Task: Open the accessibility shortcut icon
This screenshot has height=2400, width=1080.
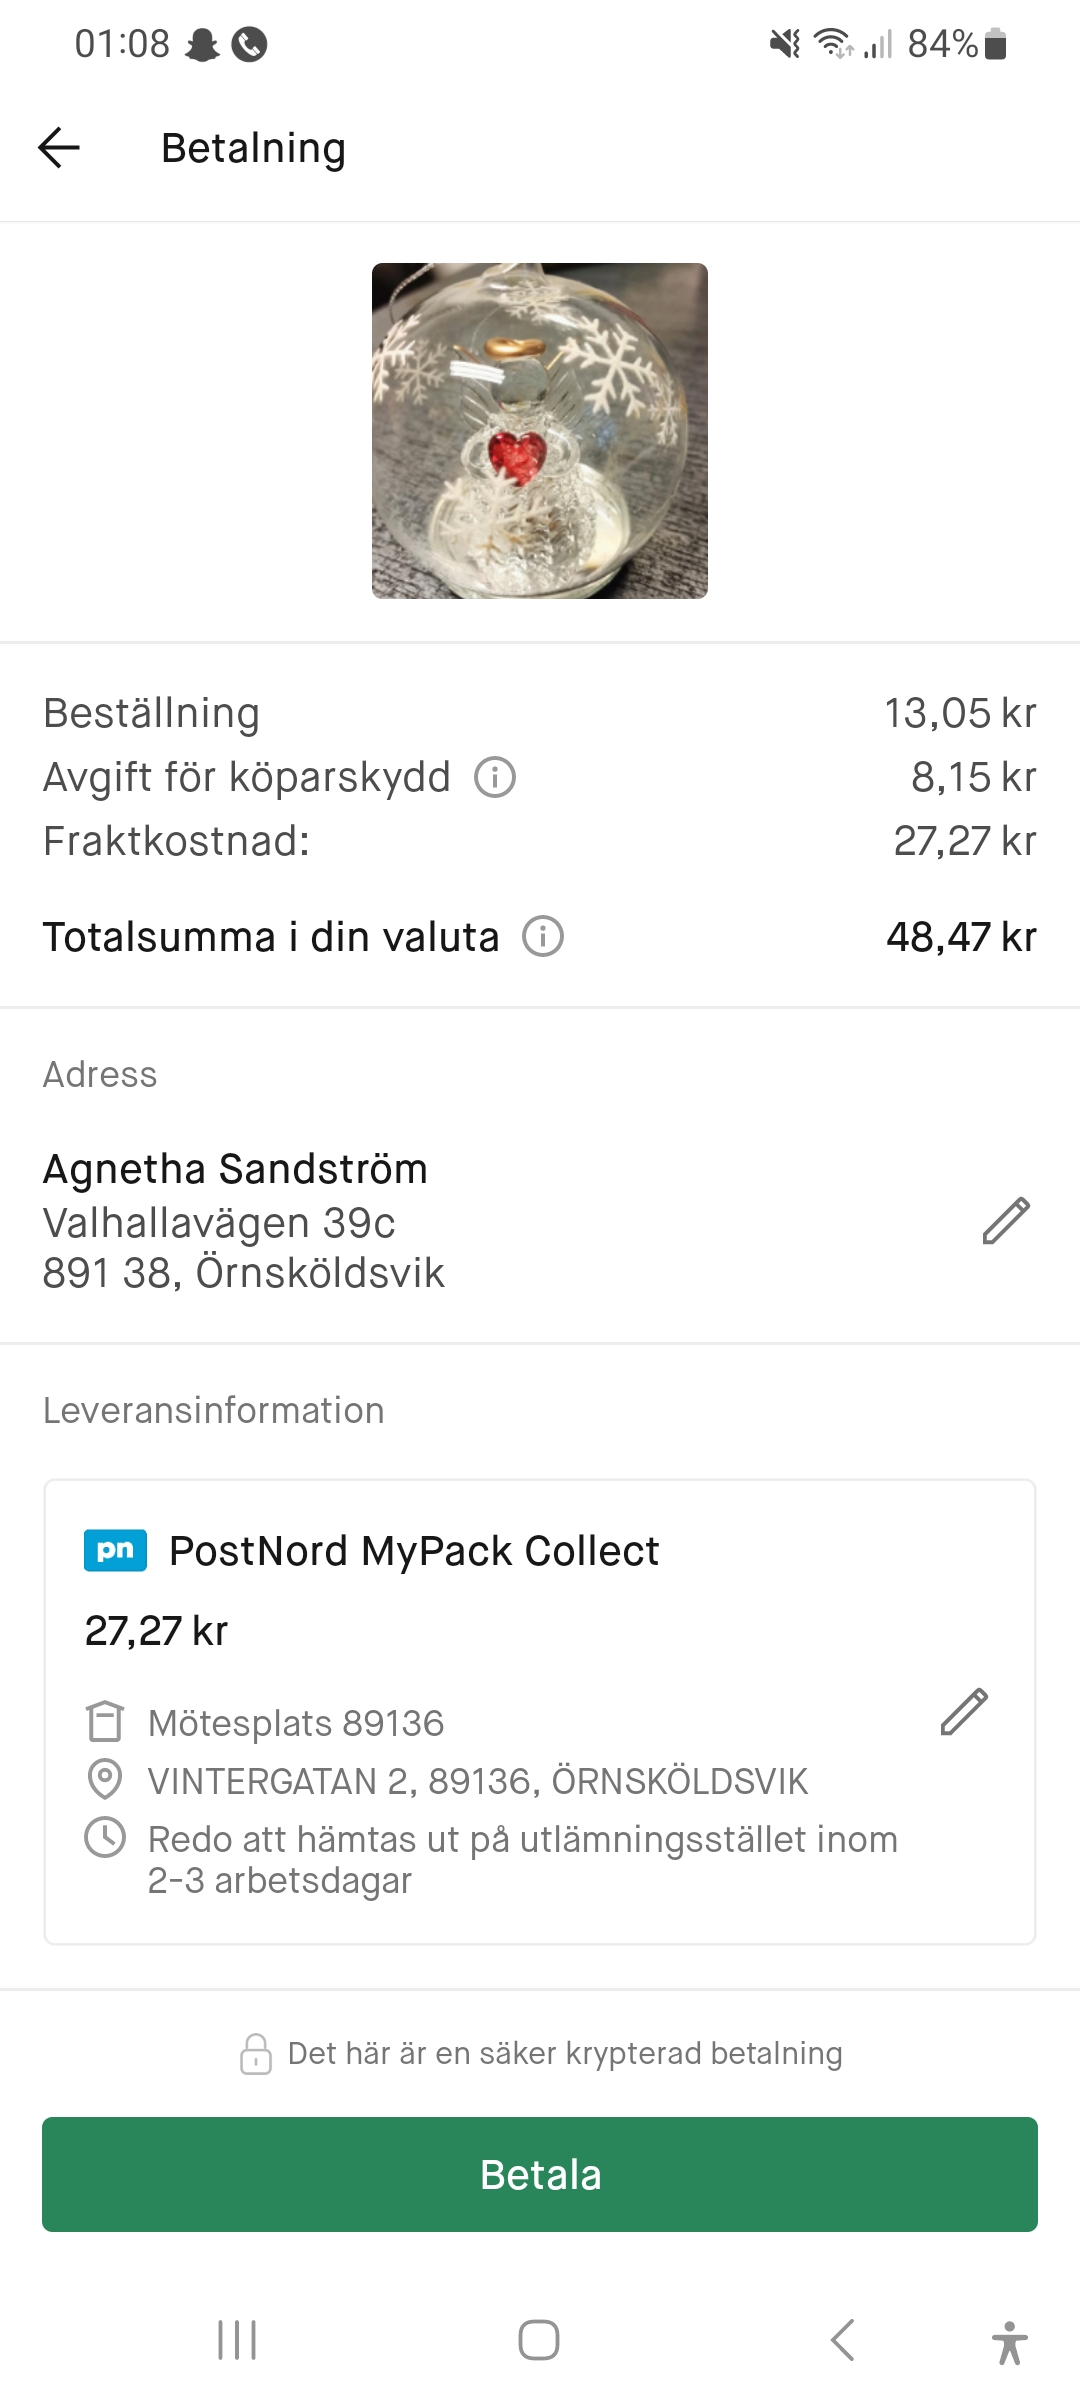Action: click(x=1010, y=2342)
